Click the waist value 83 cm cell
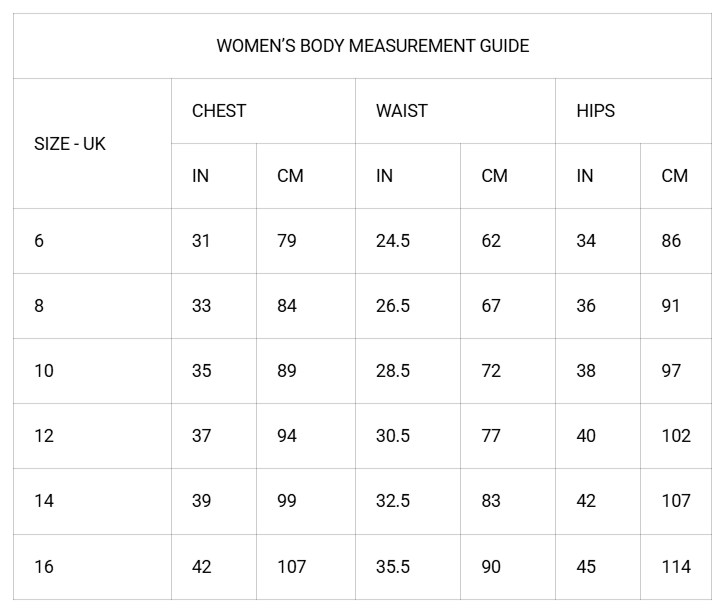The height and width of the screenshot is (612, 725). [x=491, y=501]
